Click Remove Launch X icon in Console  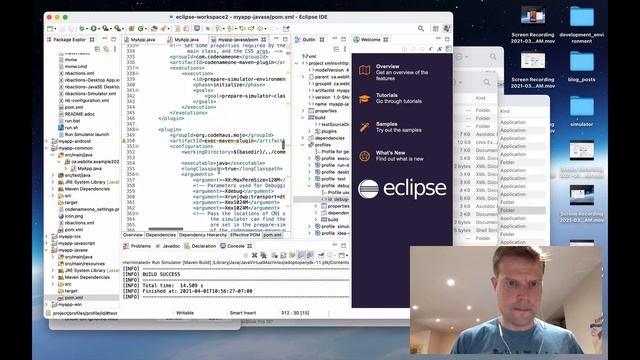[254, 256]
